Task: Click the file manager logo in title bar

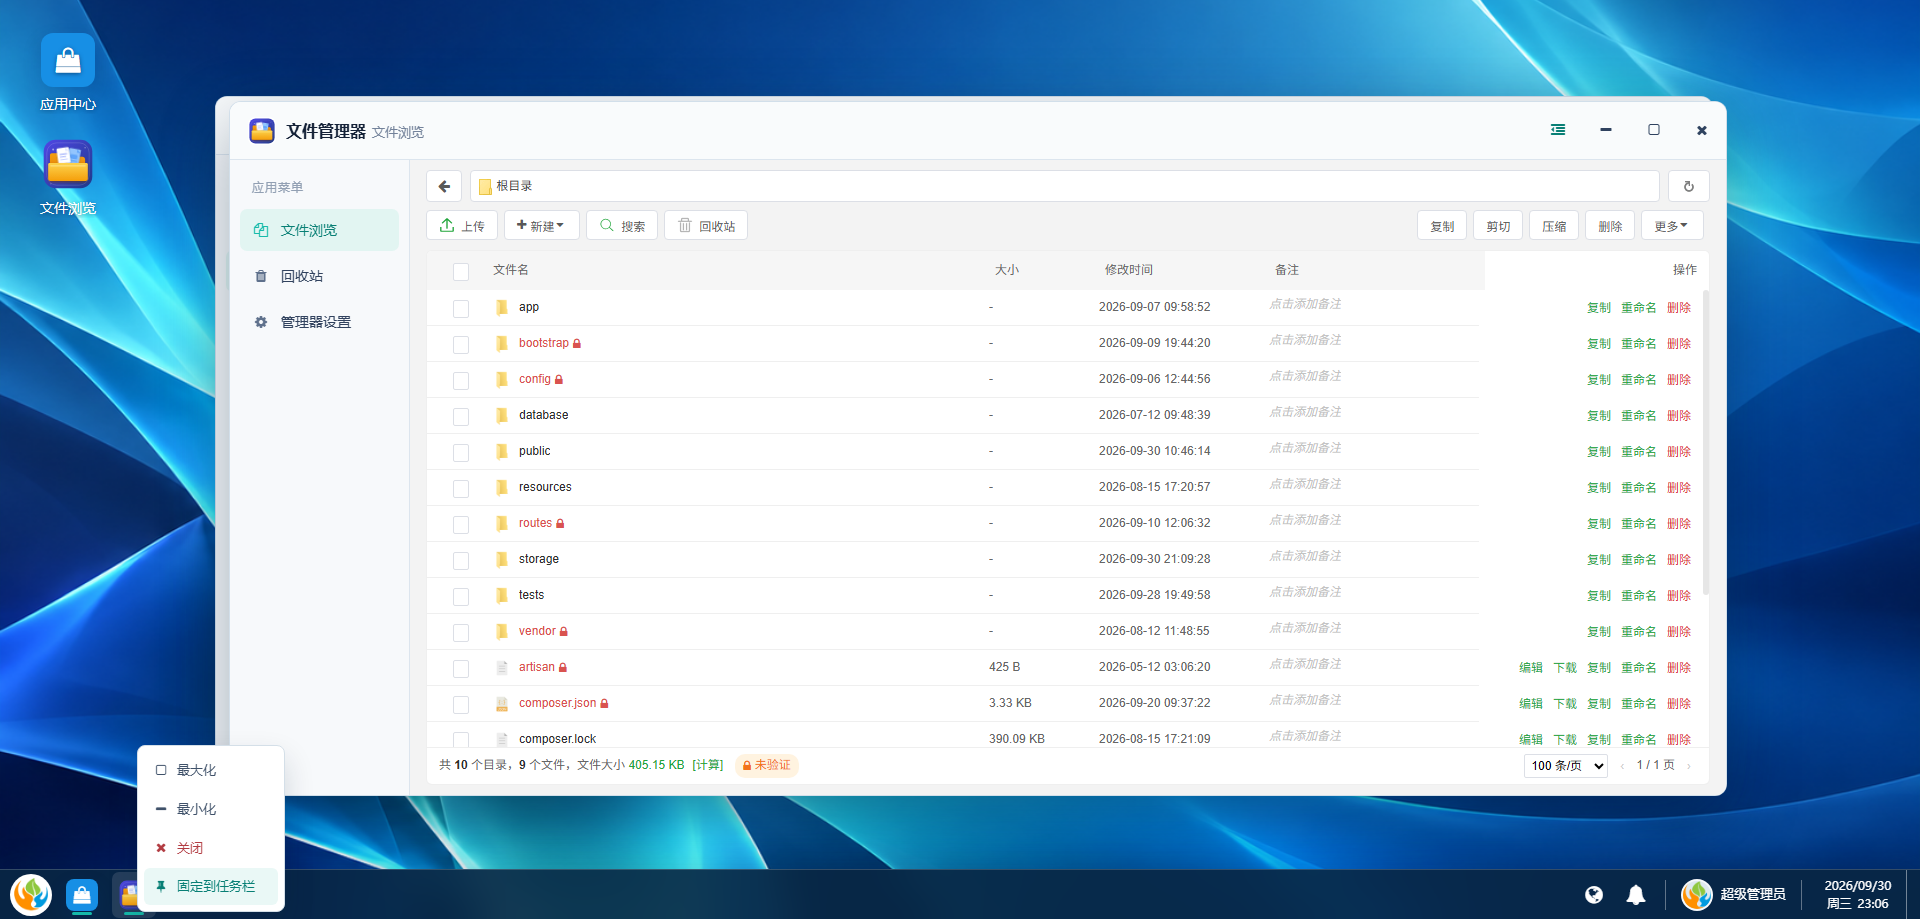Action: (x=262, y=131)
